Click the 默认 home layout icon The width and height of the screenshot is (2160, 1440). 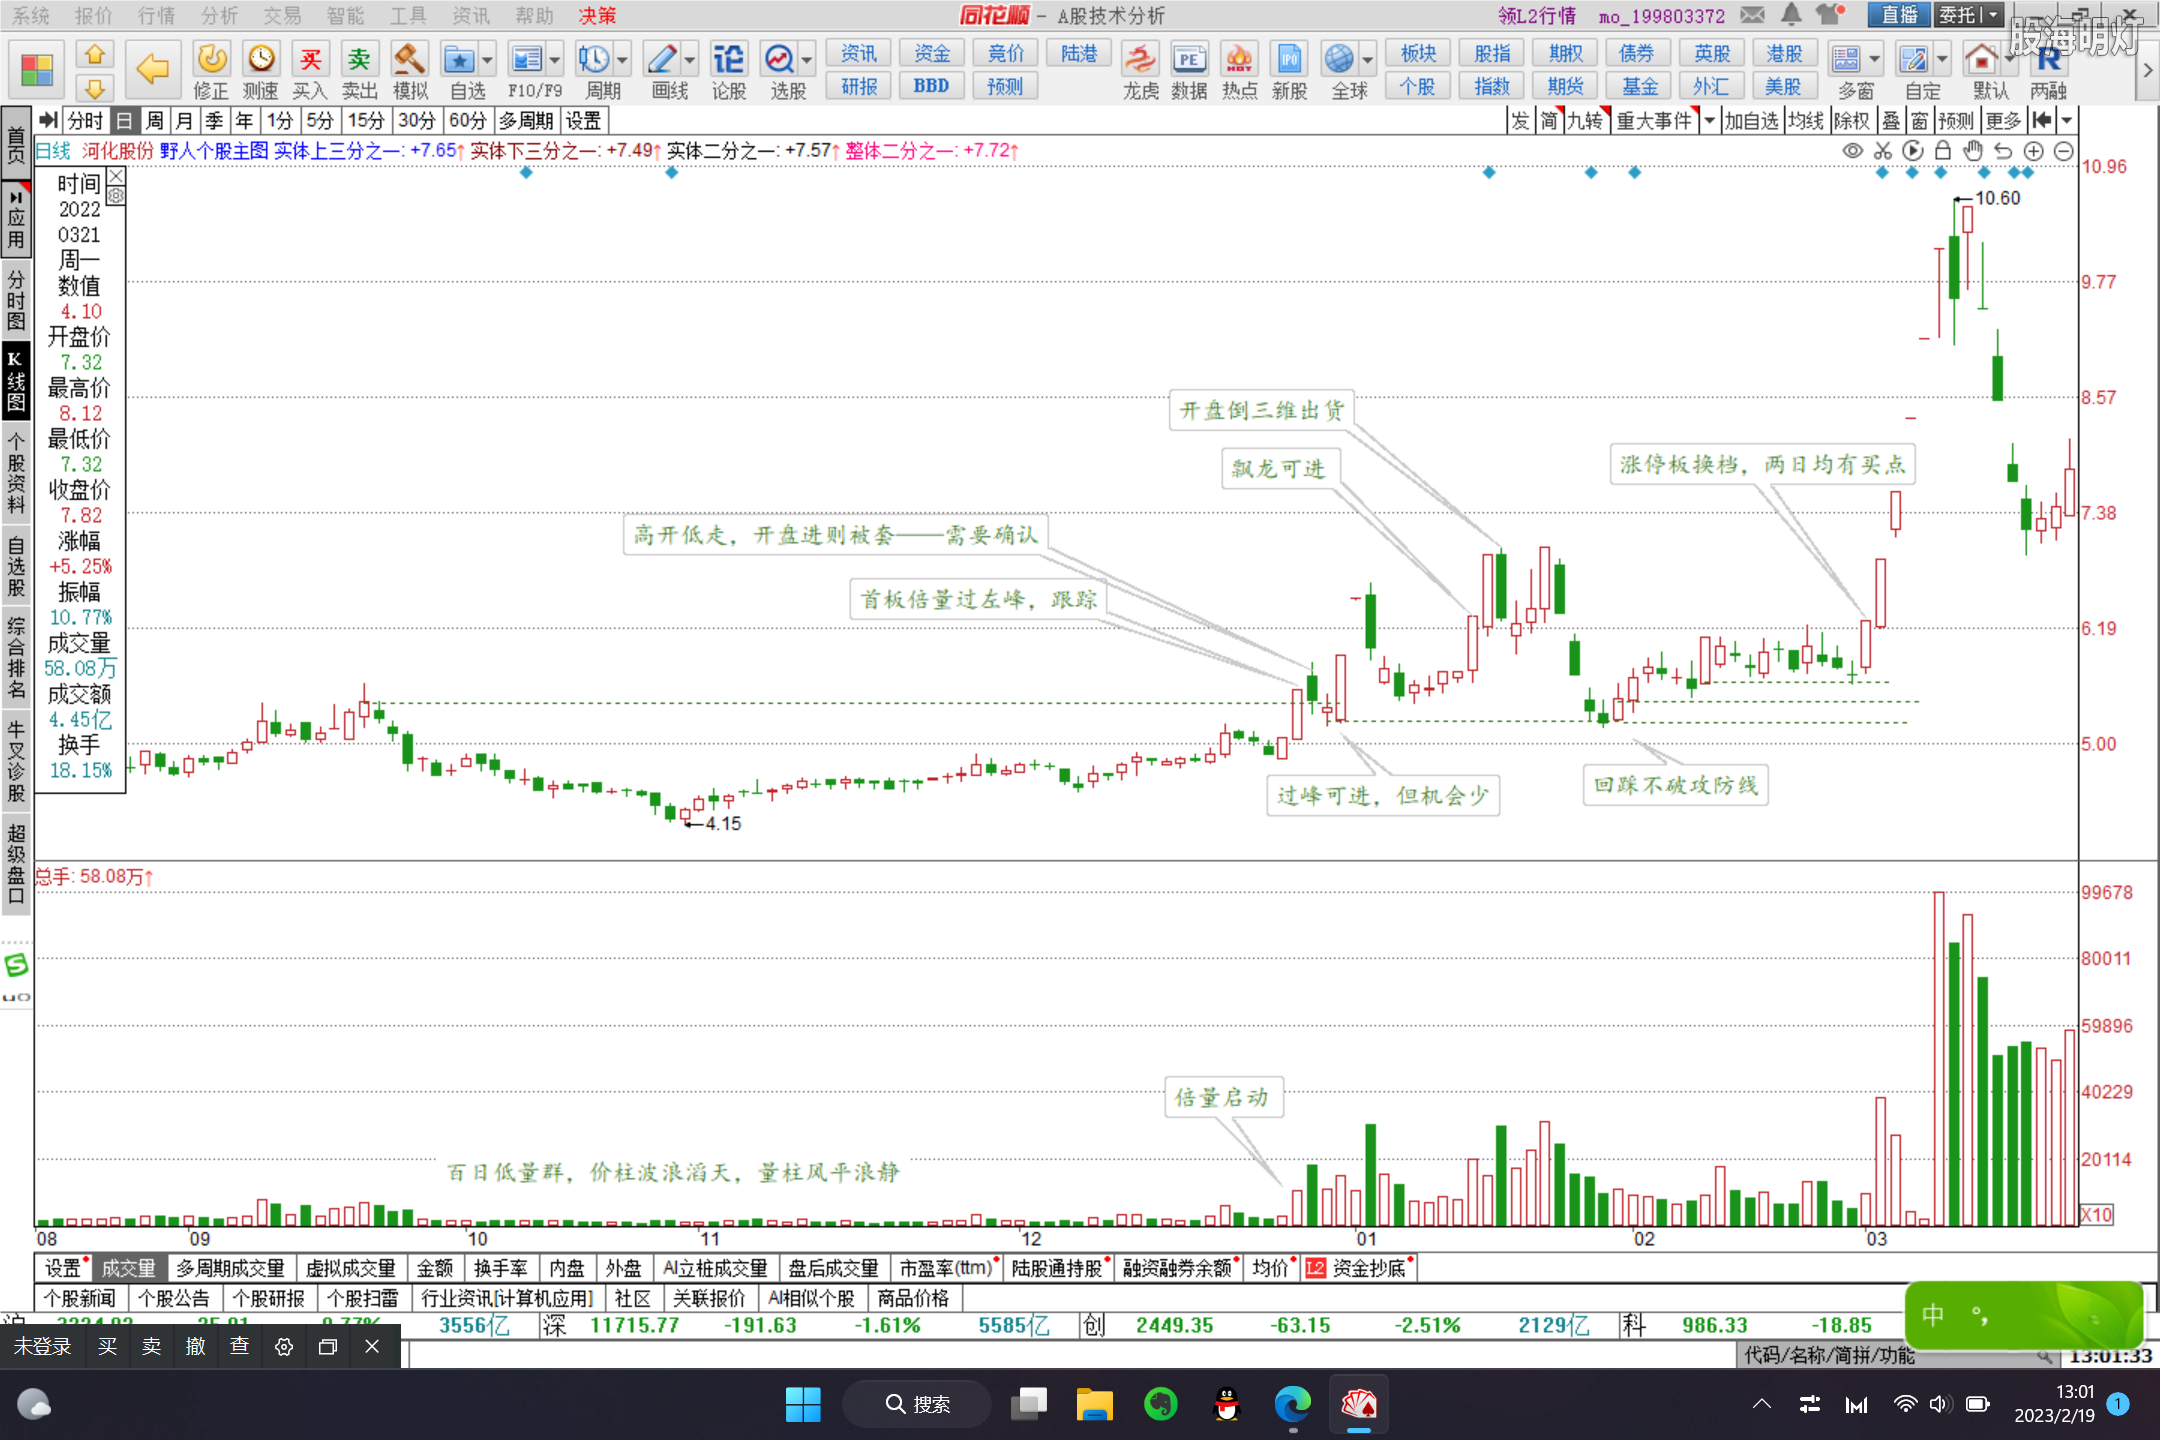[x=1982, y=60]
